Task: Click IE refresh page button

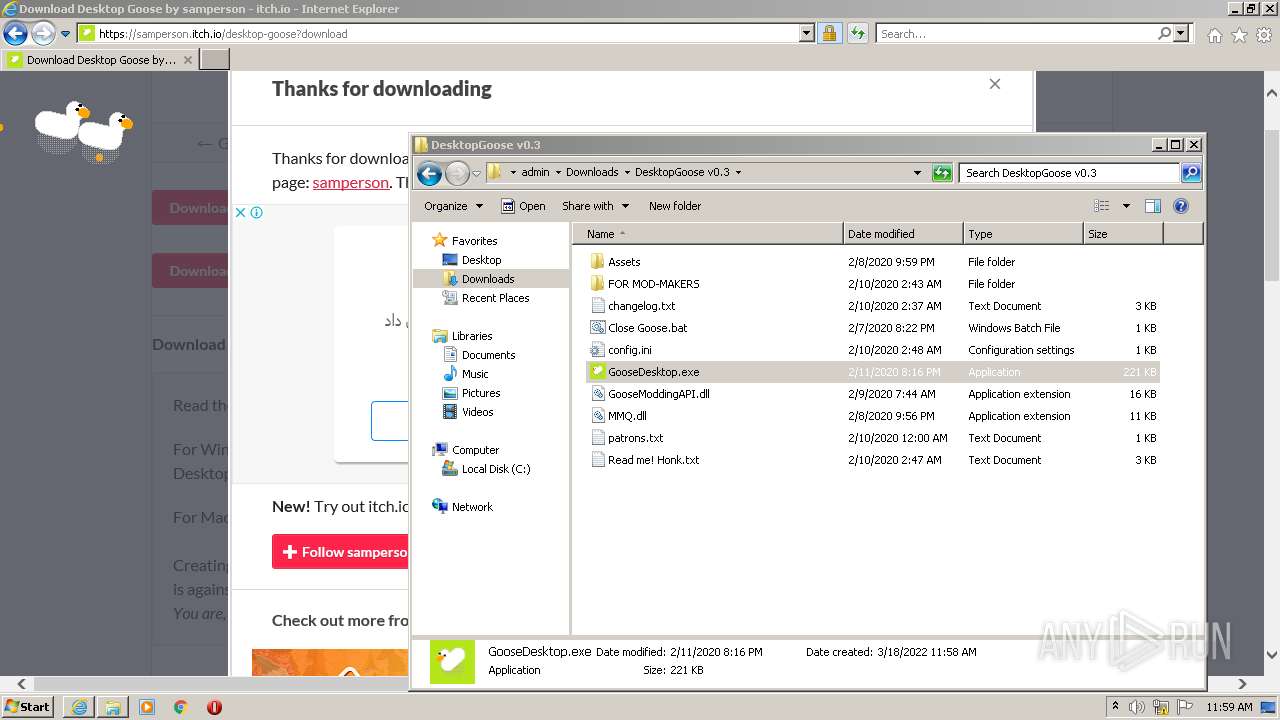Action: (x=857, y=33)
